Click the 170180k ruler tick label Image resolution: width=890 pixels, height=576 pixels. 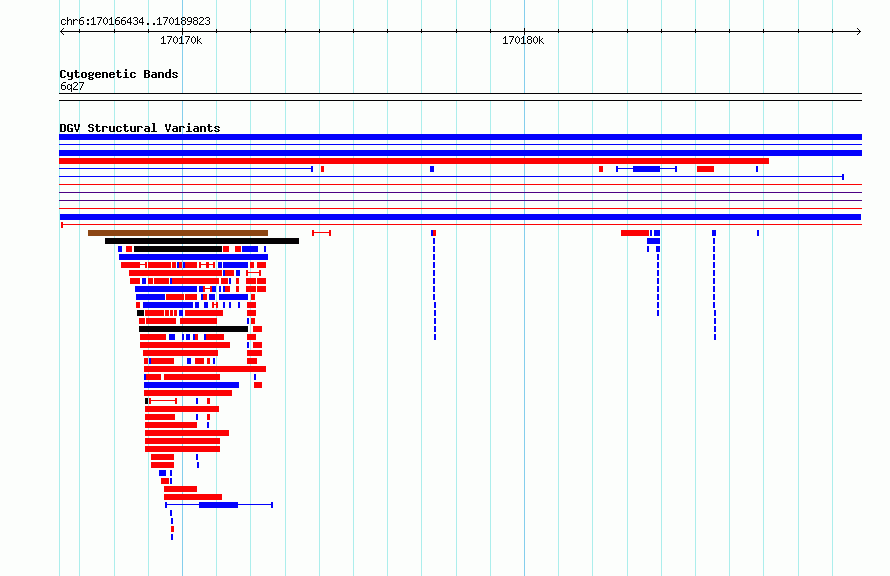(x=523, y=40)
